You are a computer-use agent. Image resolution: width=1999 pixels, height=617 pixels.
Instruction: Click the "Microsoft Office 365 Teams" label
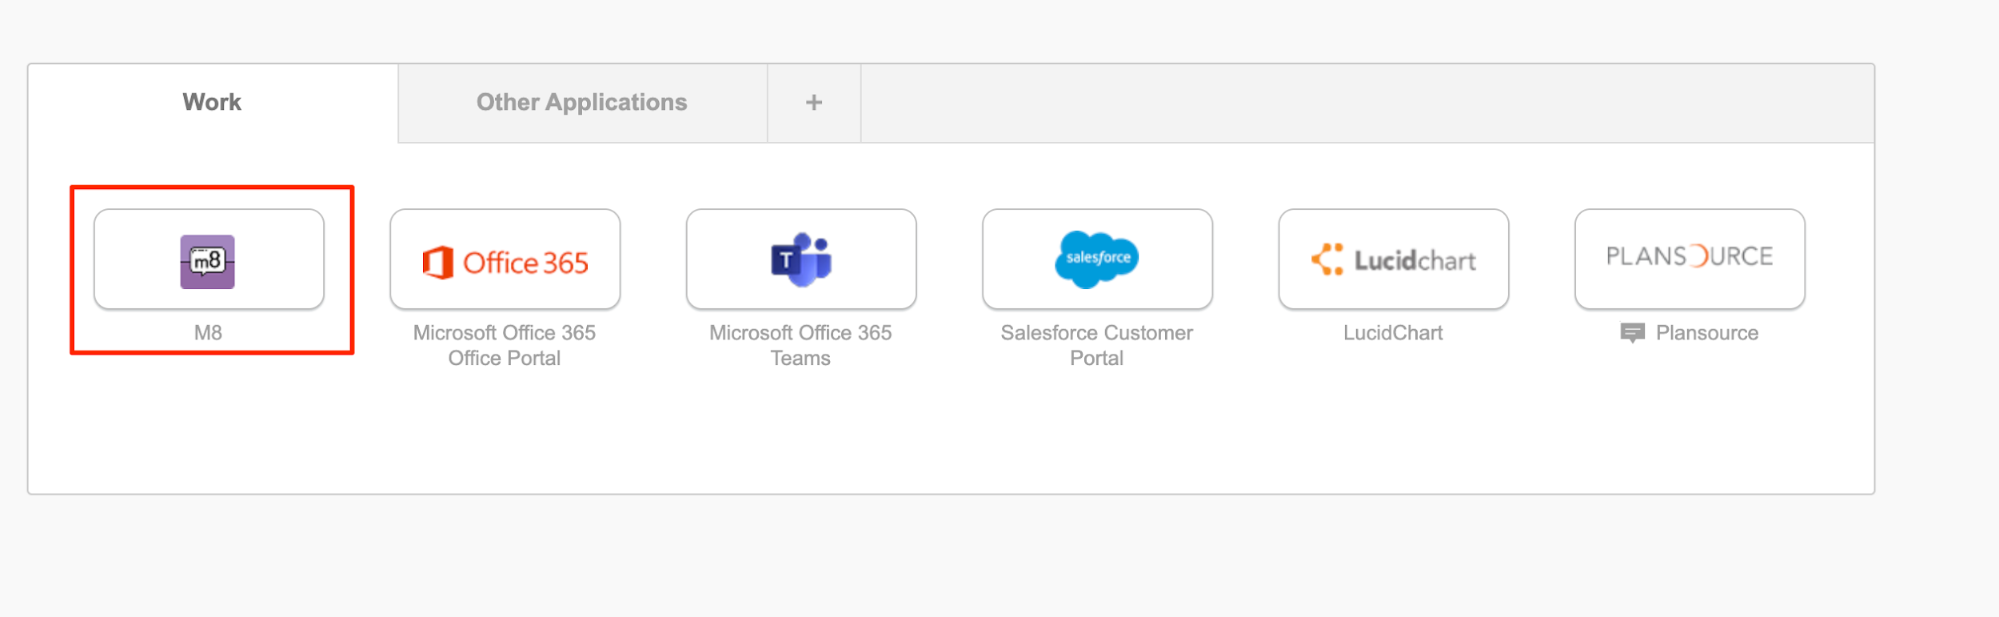[x=800, y=345]
